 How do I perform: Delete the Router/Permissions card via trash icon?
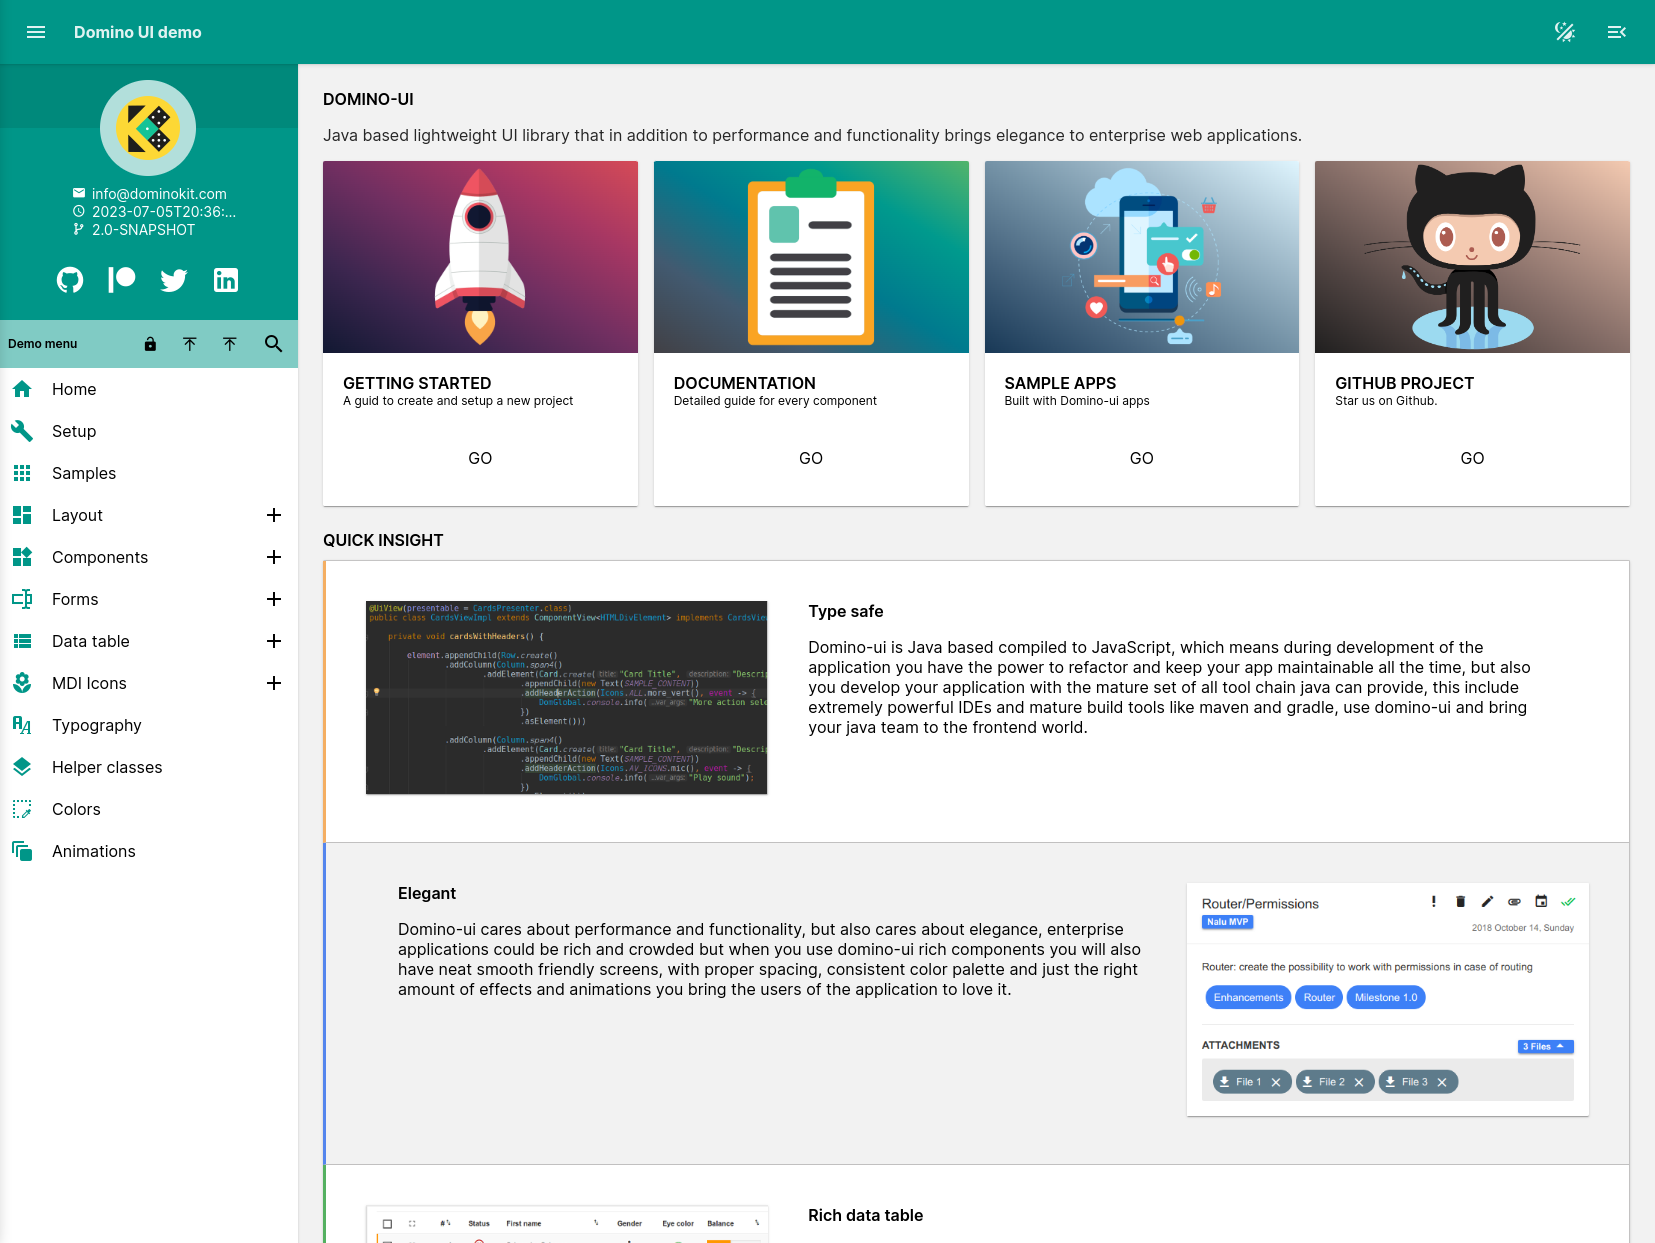point(1460,901)
